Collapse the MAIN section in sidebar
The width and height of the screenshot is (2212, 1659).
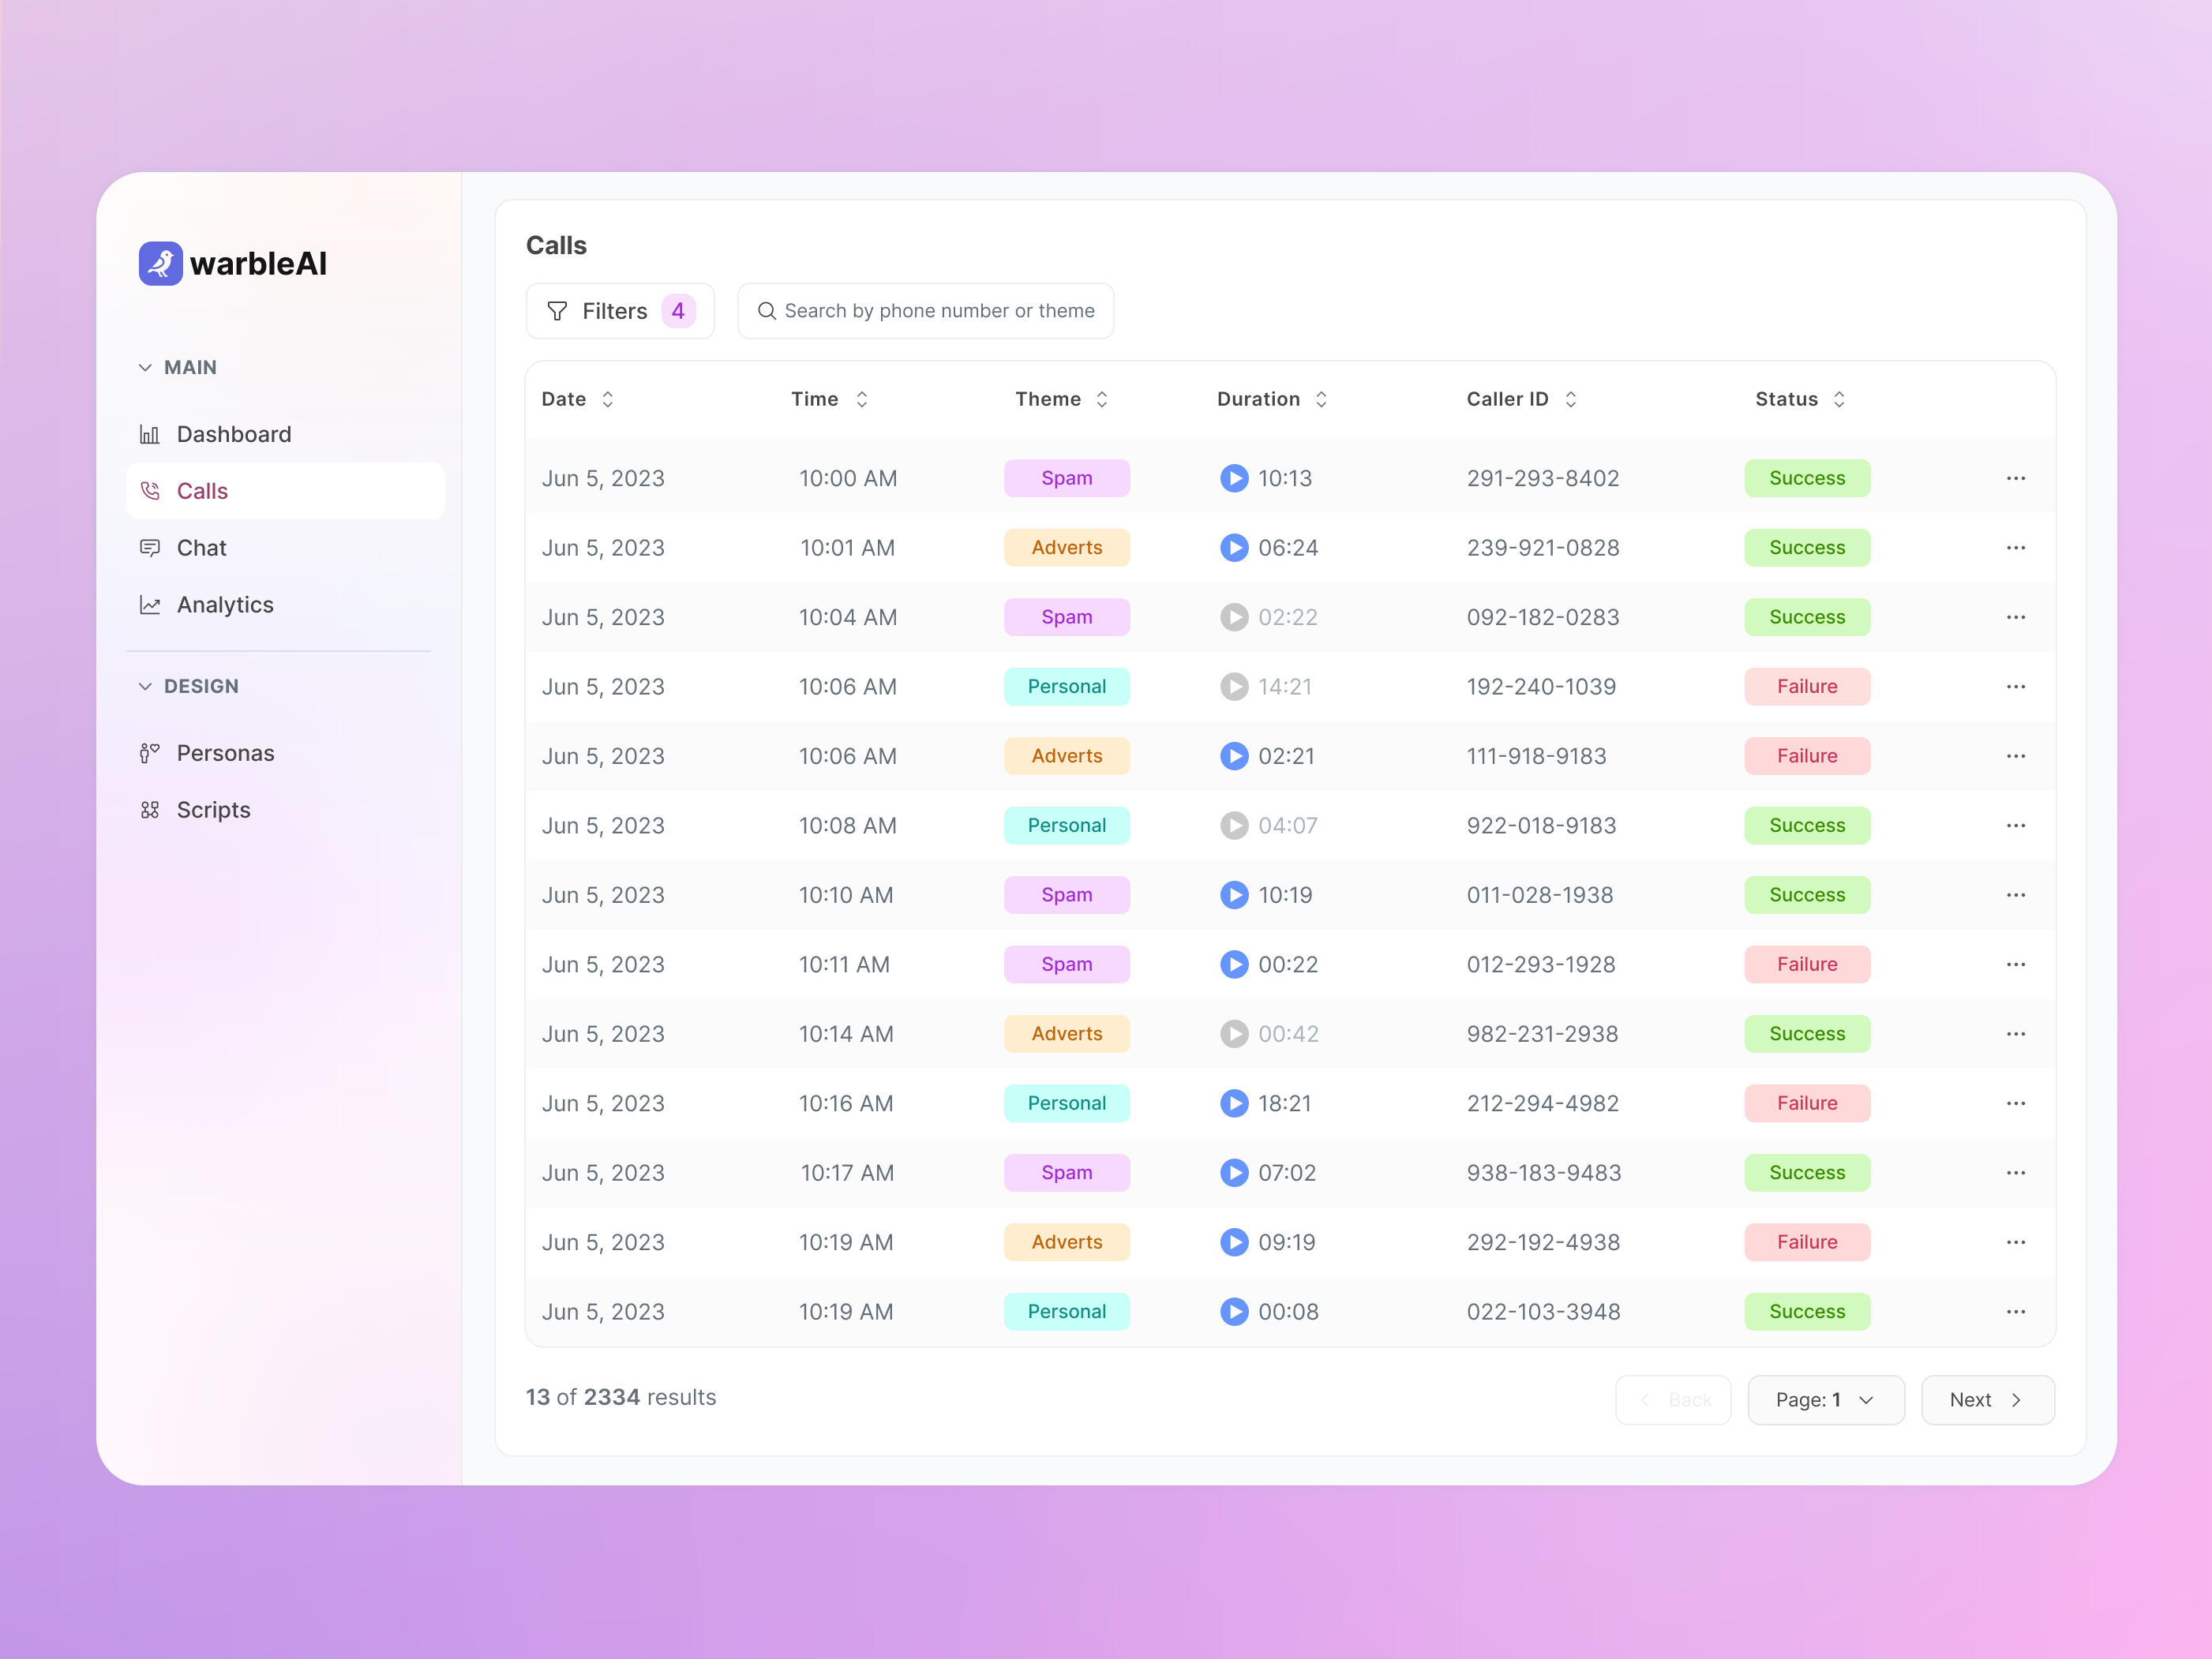146,366
